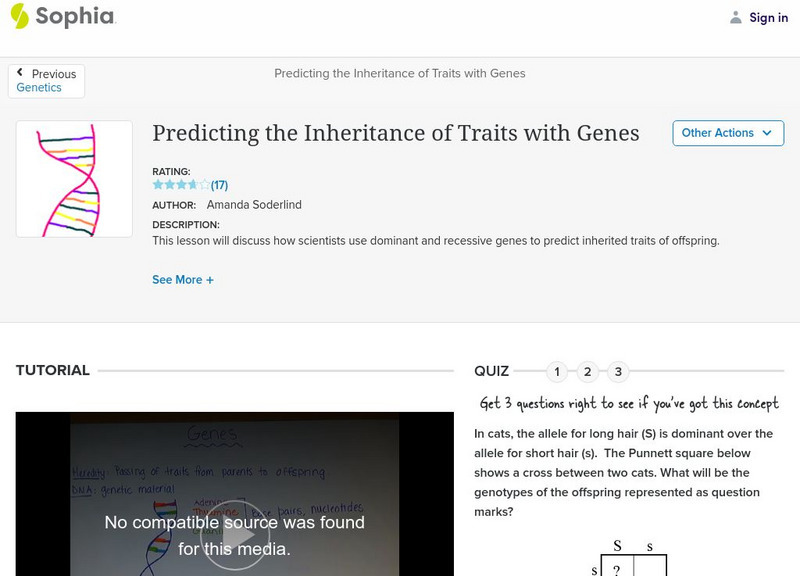Go to quiz question 2
Image resolution: width=800 pixels, height=576 pixels.
coord(588,372)
